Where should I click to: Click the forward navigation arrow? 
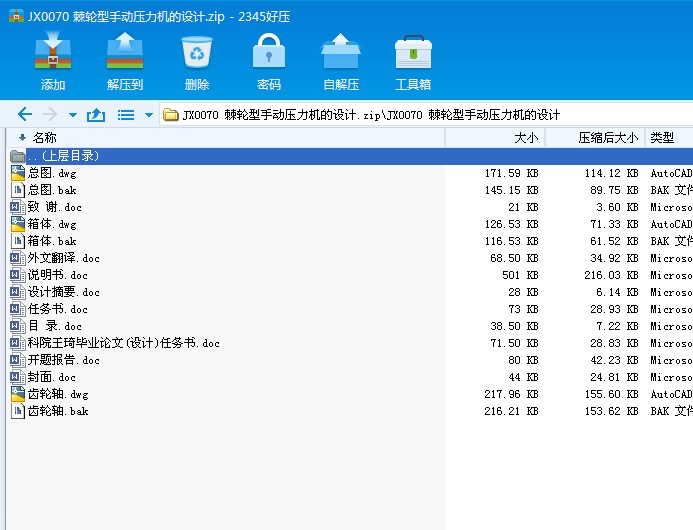pyautogui.click(x=50, y=115)
